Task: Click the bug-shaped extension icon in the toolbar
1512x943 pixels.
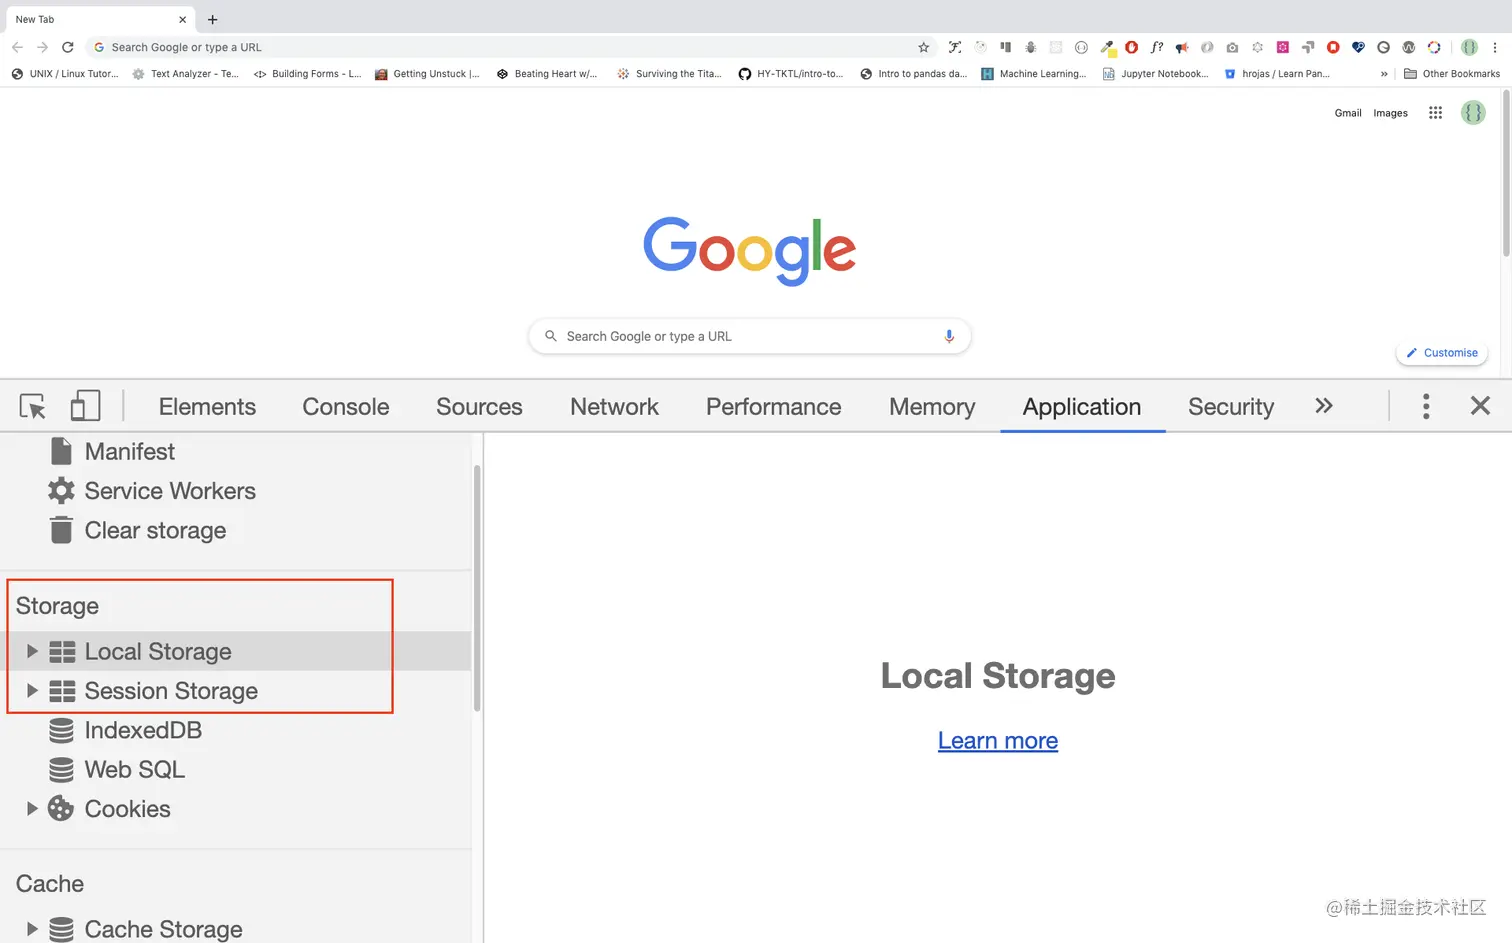Action: coord(1030,47)
